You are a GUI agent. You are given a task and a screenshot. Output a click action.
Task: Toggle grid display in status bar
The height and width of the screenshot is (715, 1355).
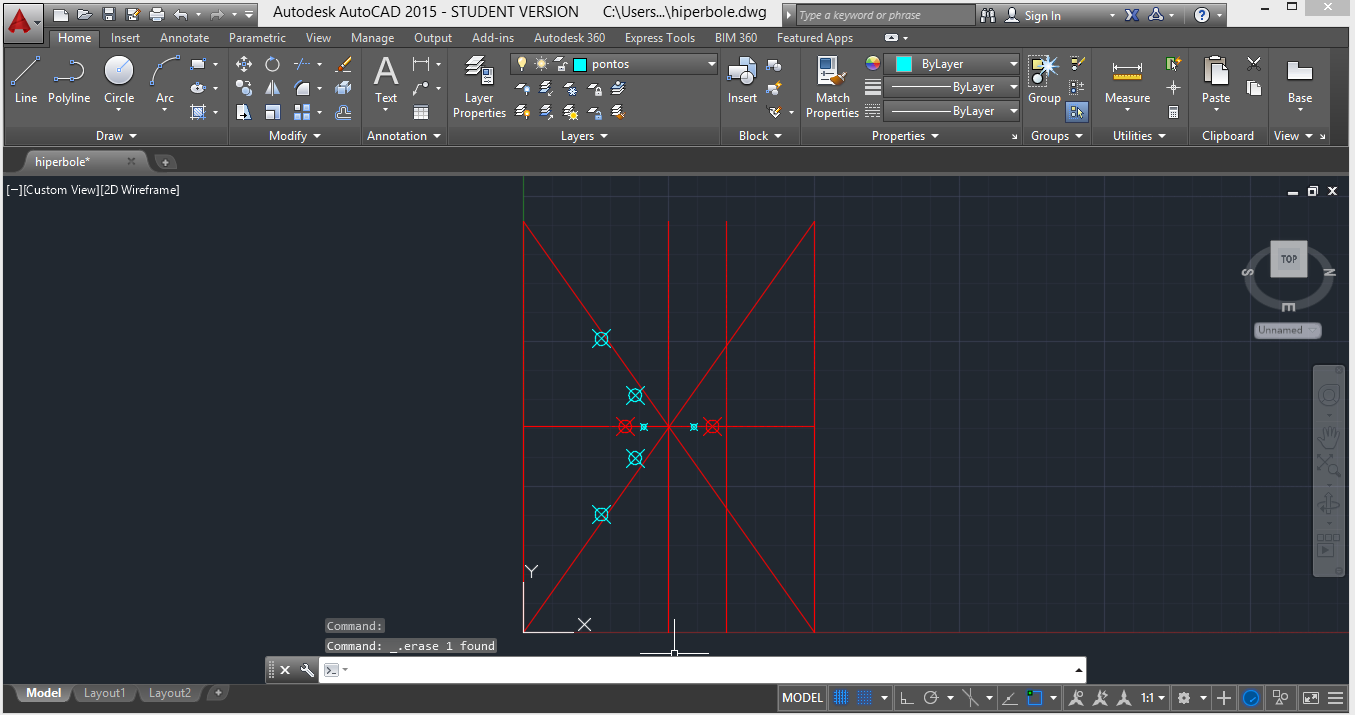tap(841, 698)
